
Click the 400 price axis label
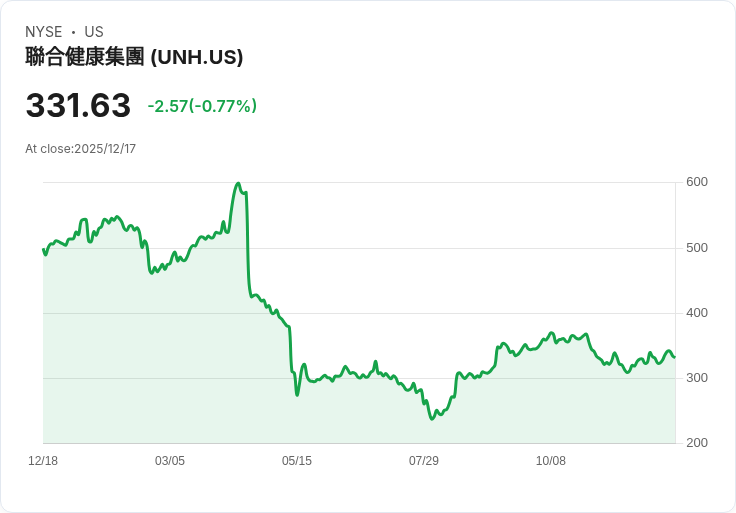click(x=697, y=313)
